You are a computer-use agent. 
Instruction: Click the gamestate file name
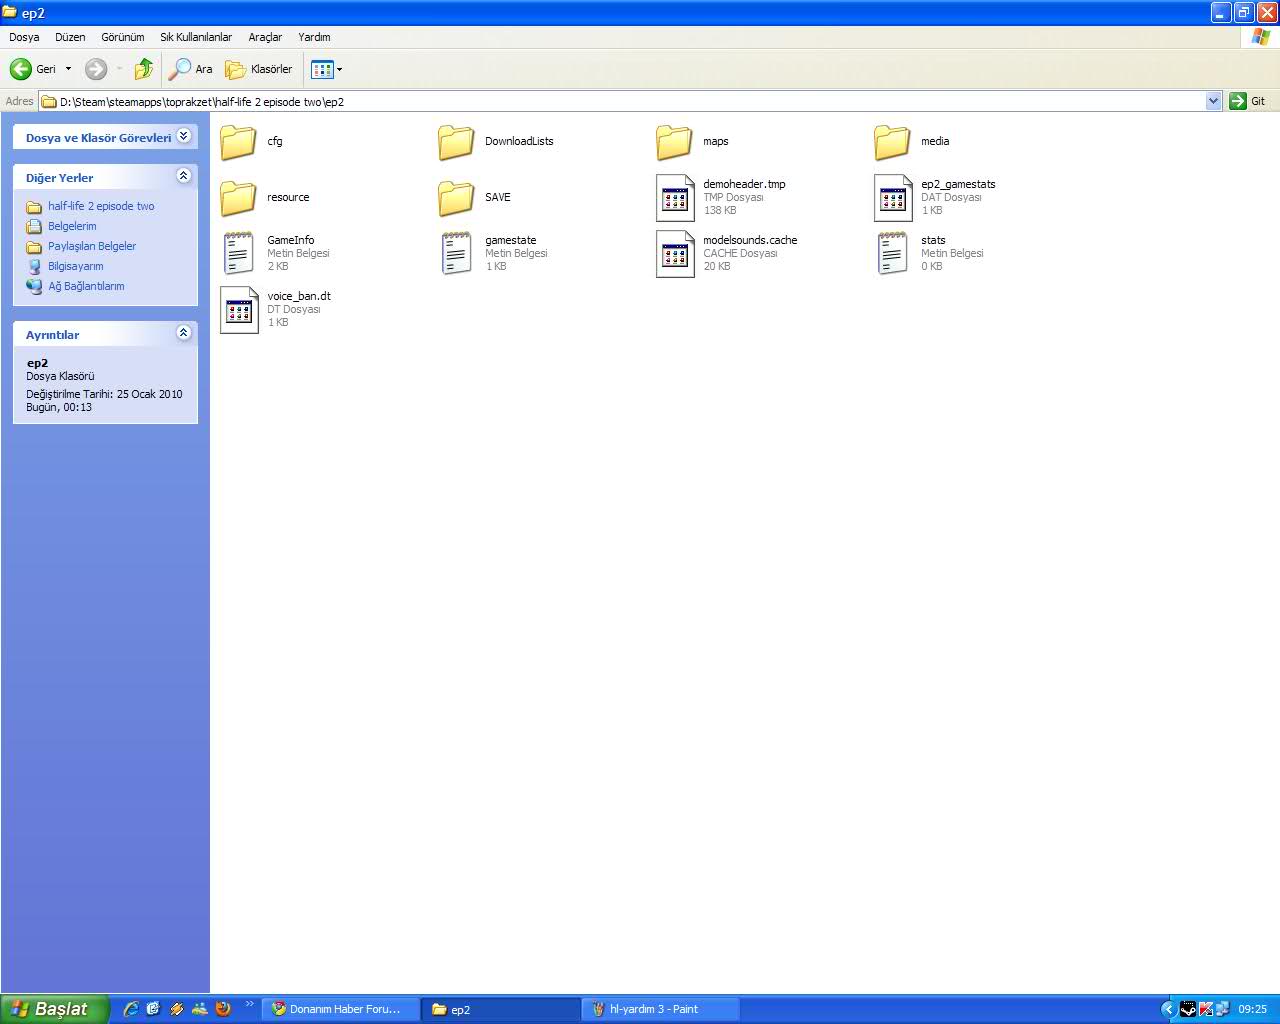[511, 240]
